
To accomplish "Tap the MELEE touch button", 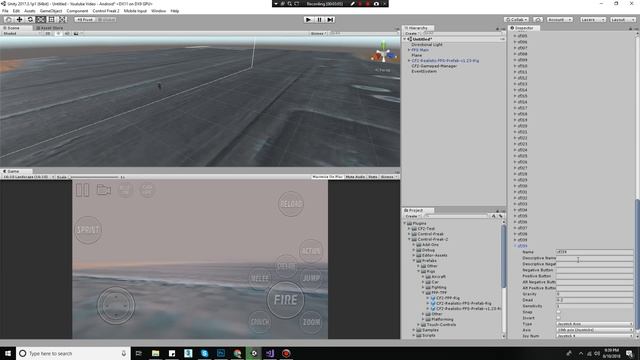I will (260, 278).
